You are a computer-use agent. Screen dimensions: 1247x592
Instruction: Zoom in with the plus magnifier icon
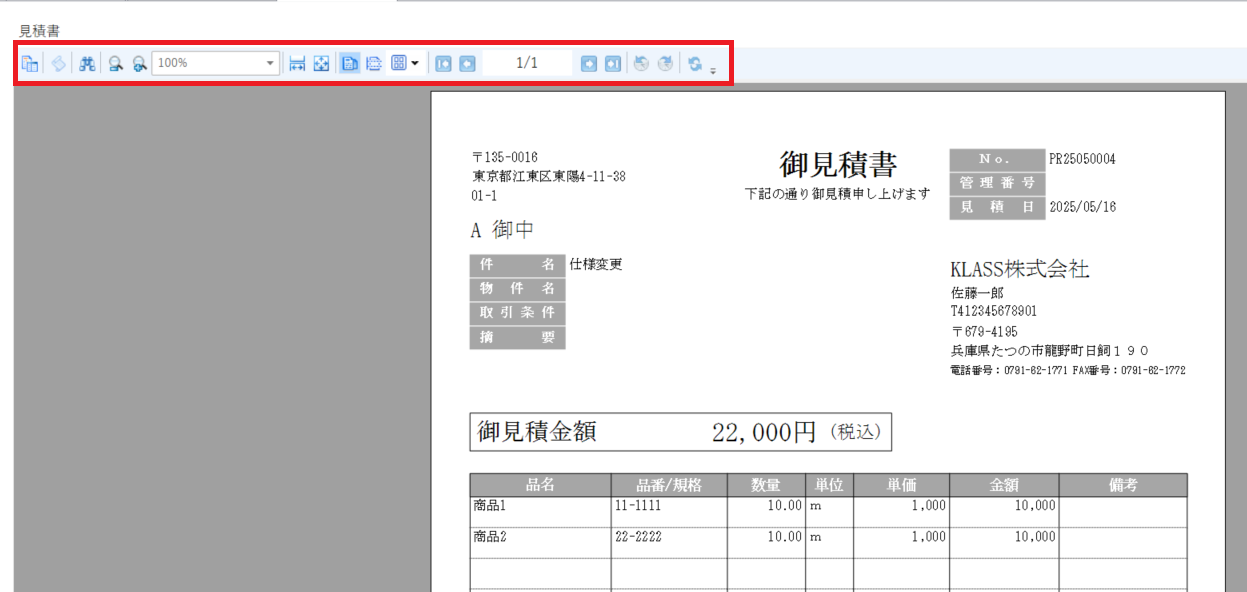(139, 63)
